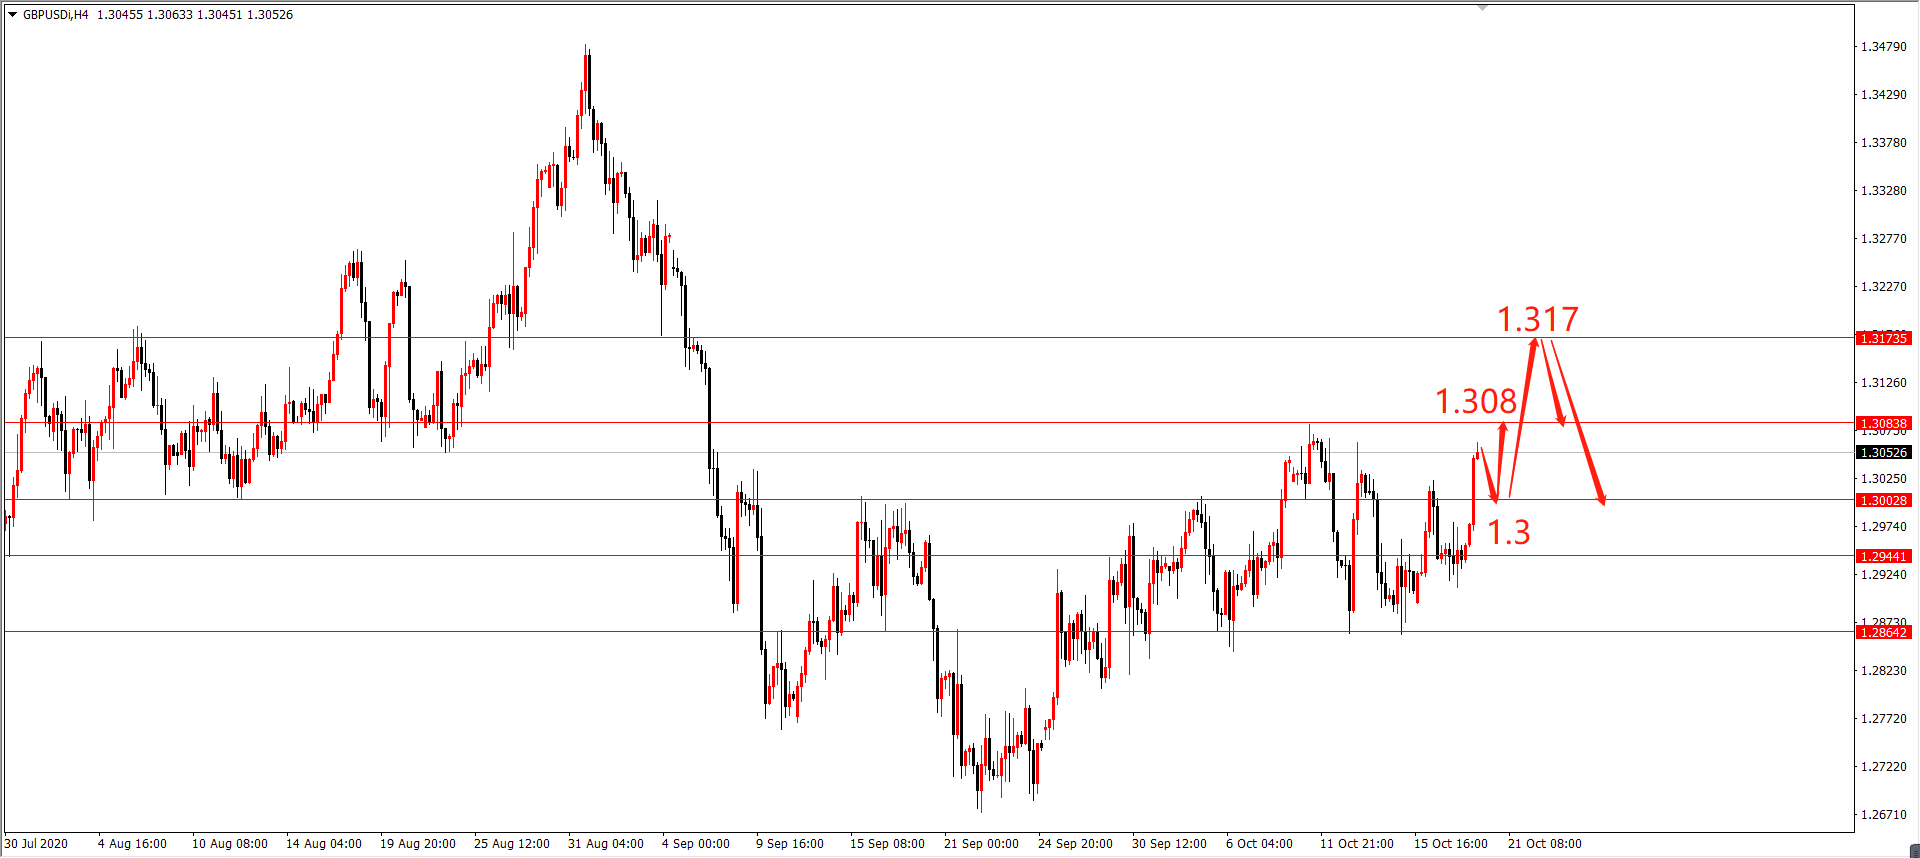The height and width of the screenshot is (858, 1920).
Task: Click the 1.32770 price axis label
Action: (x=1883, y=239)
